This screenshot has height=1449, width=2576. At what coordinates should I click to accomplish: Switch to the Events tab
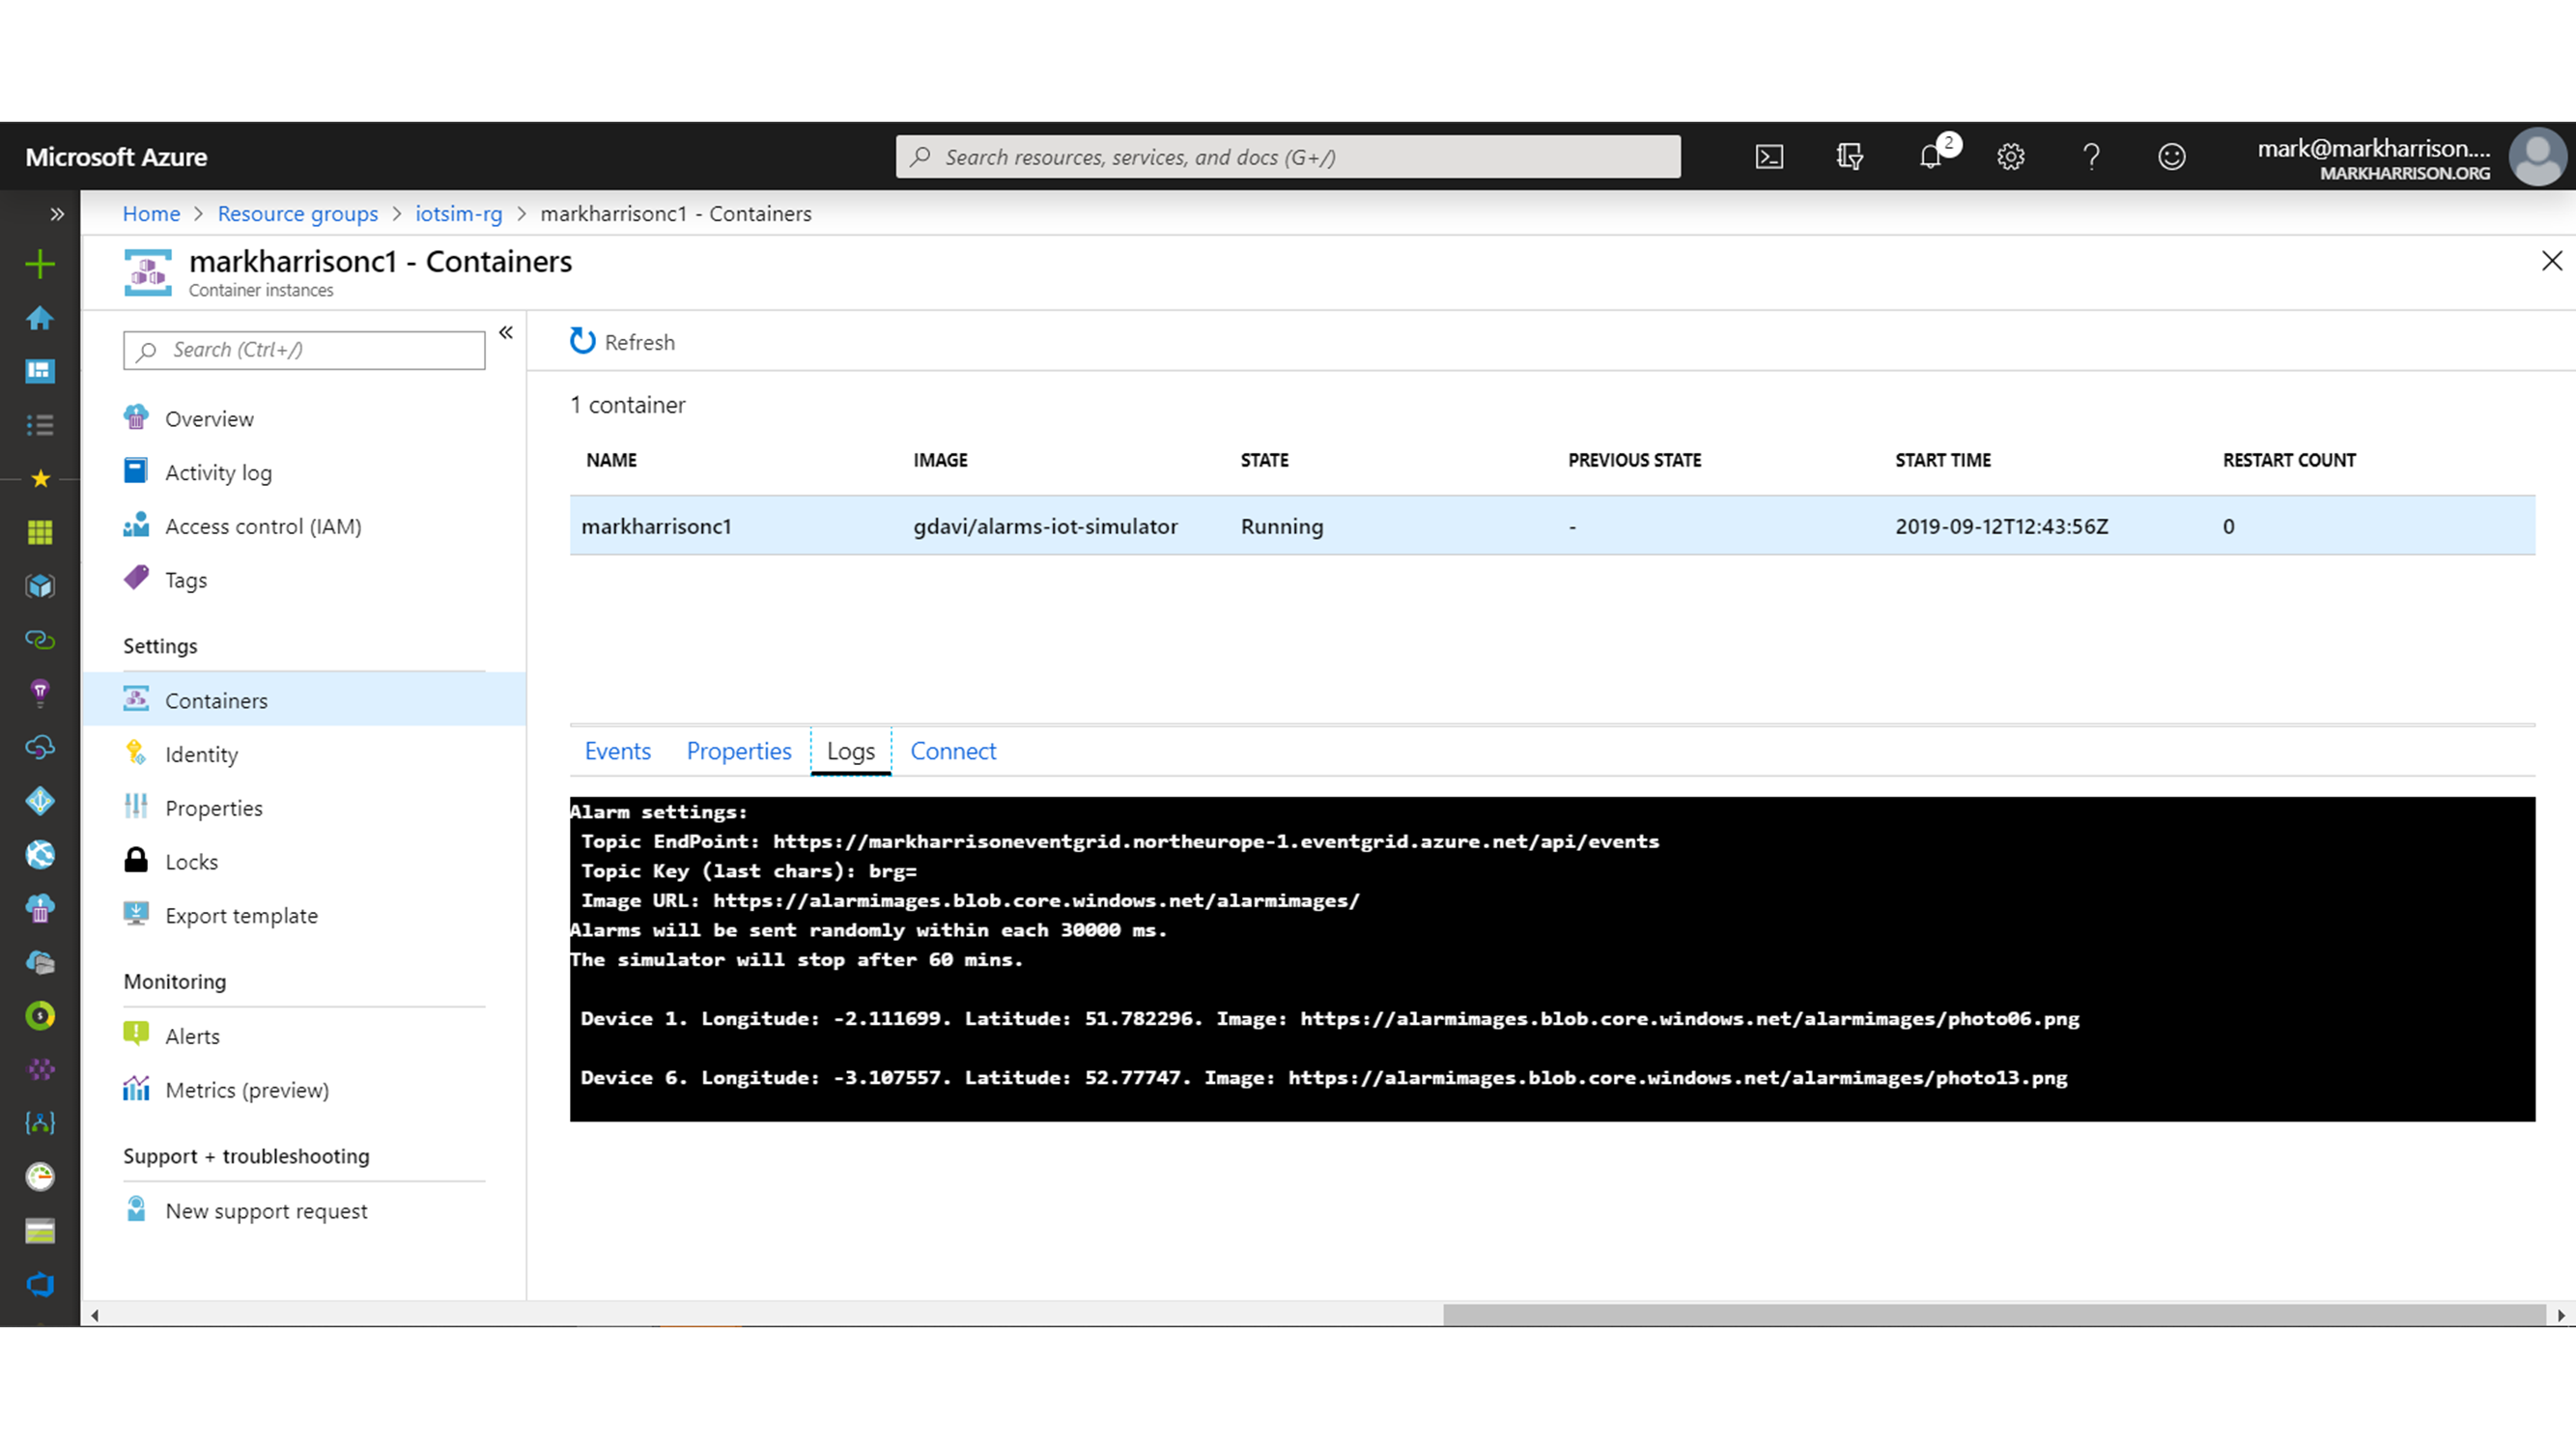click(x=617, y=751)
